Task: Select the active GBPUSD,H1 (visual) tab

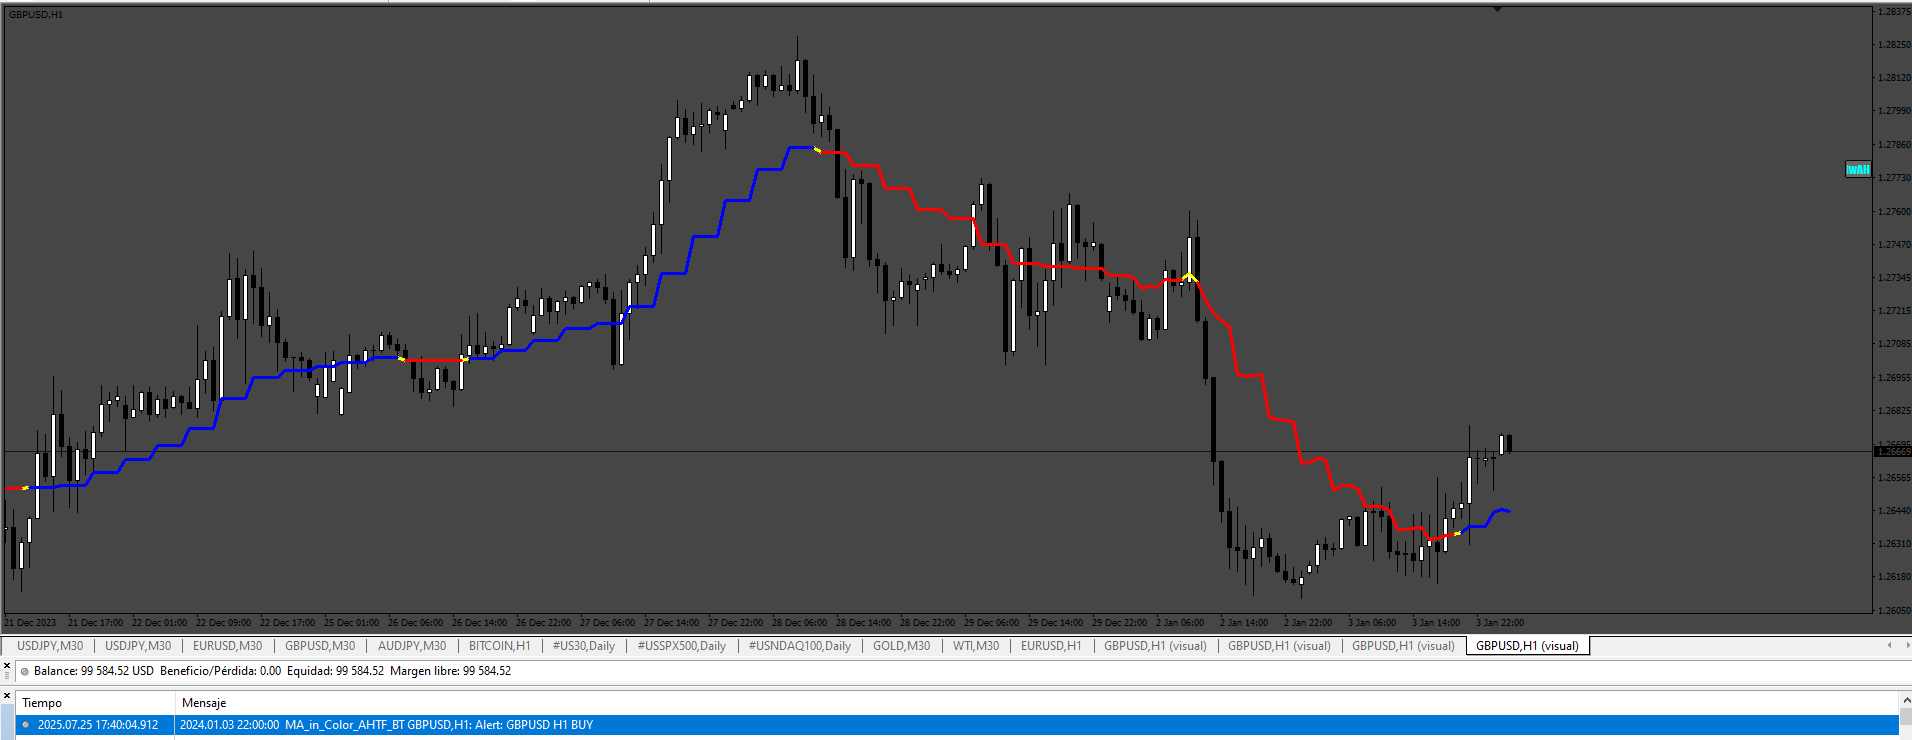Action: point(1527,646)
